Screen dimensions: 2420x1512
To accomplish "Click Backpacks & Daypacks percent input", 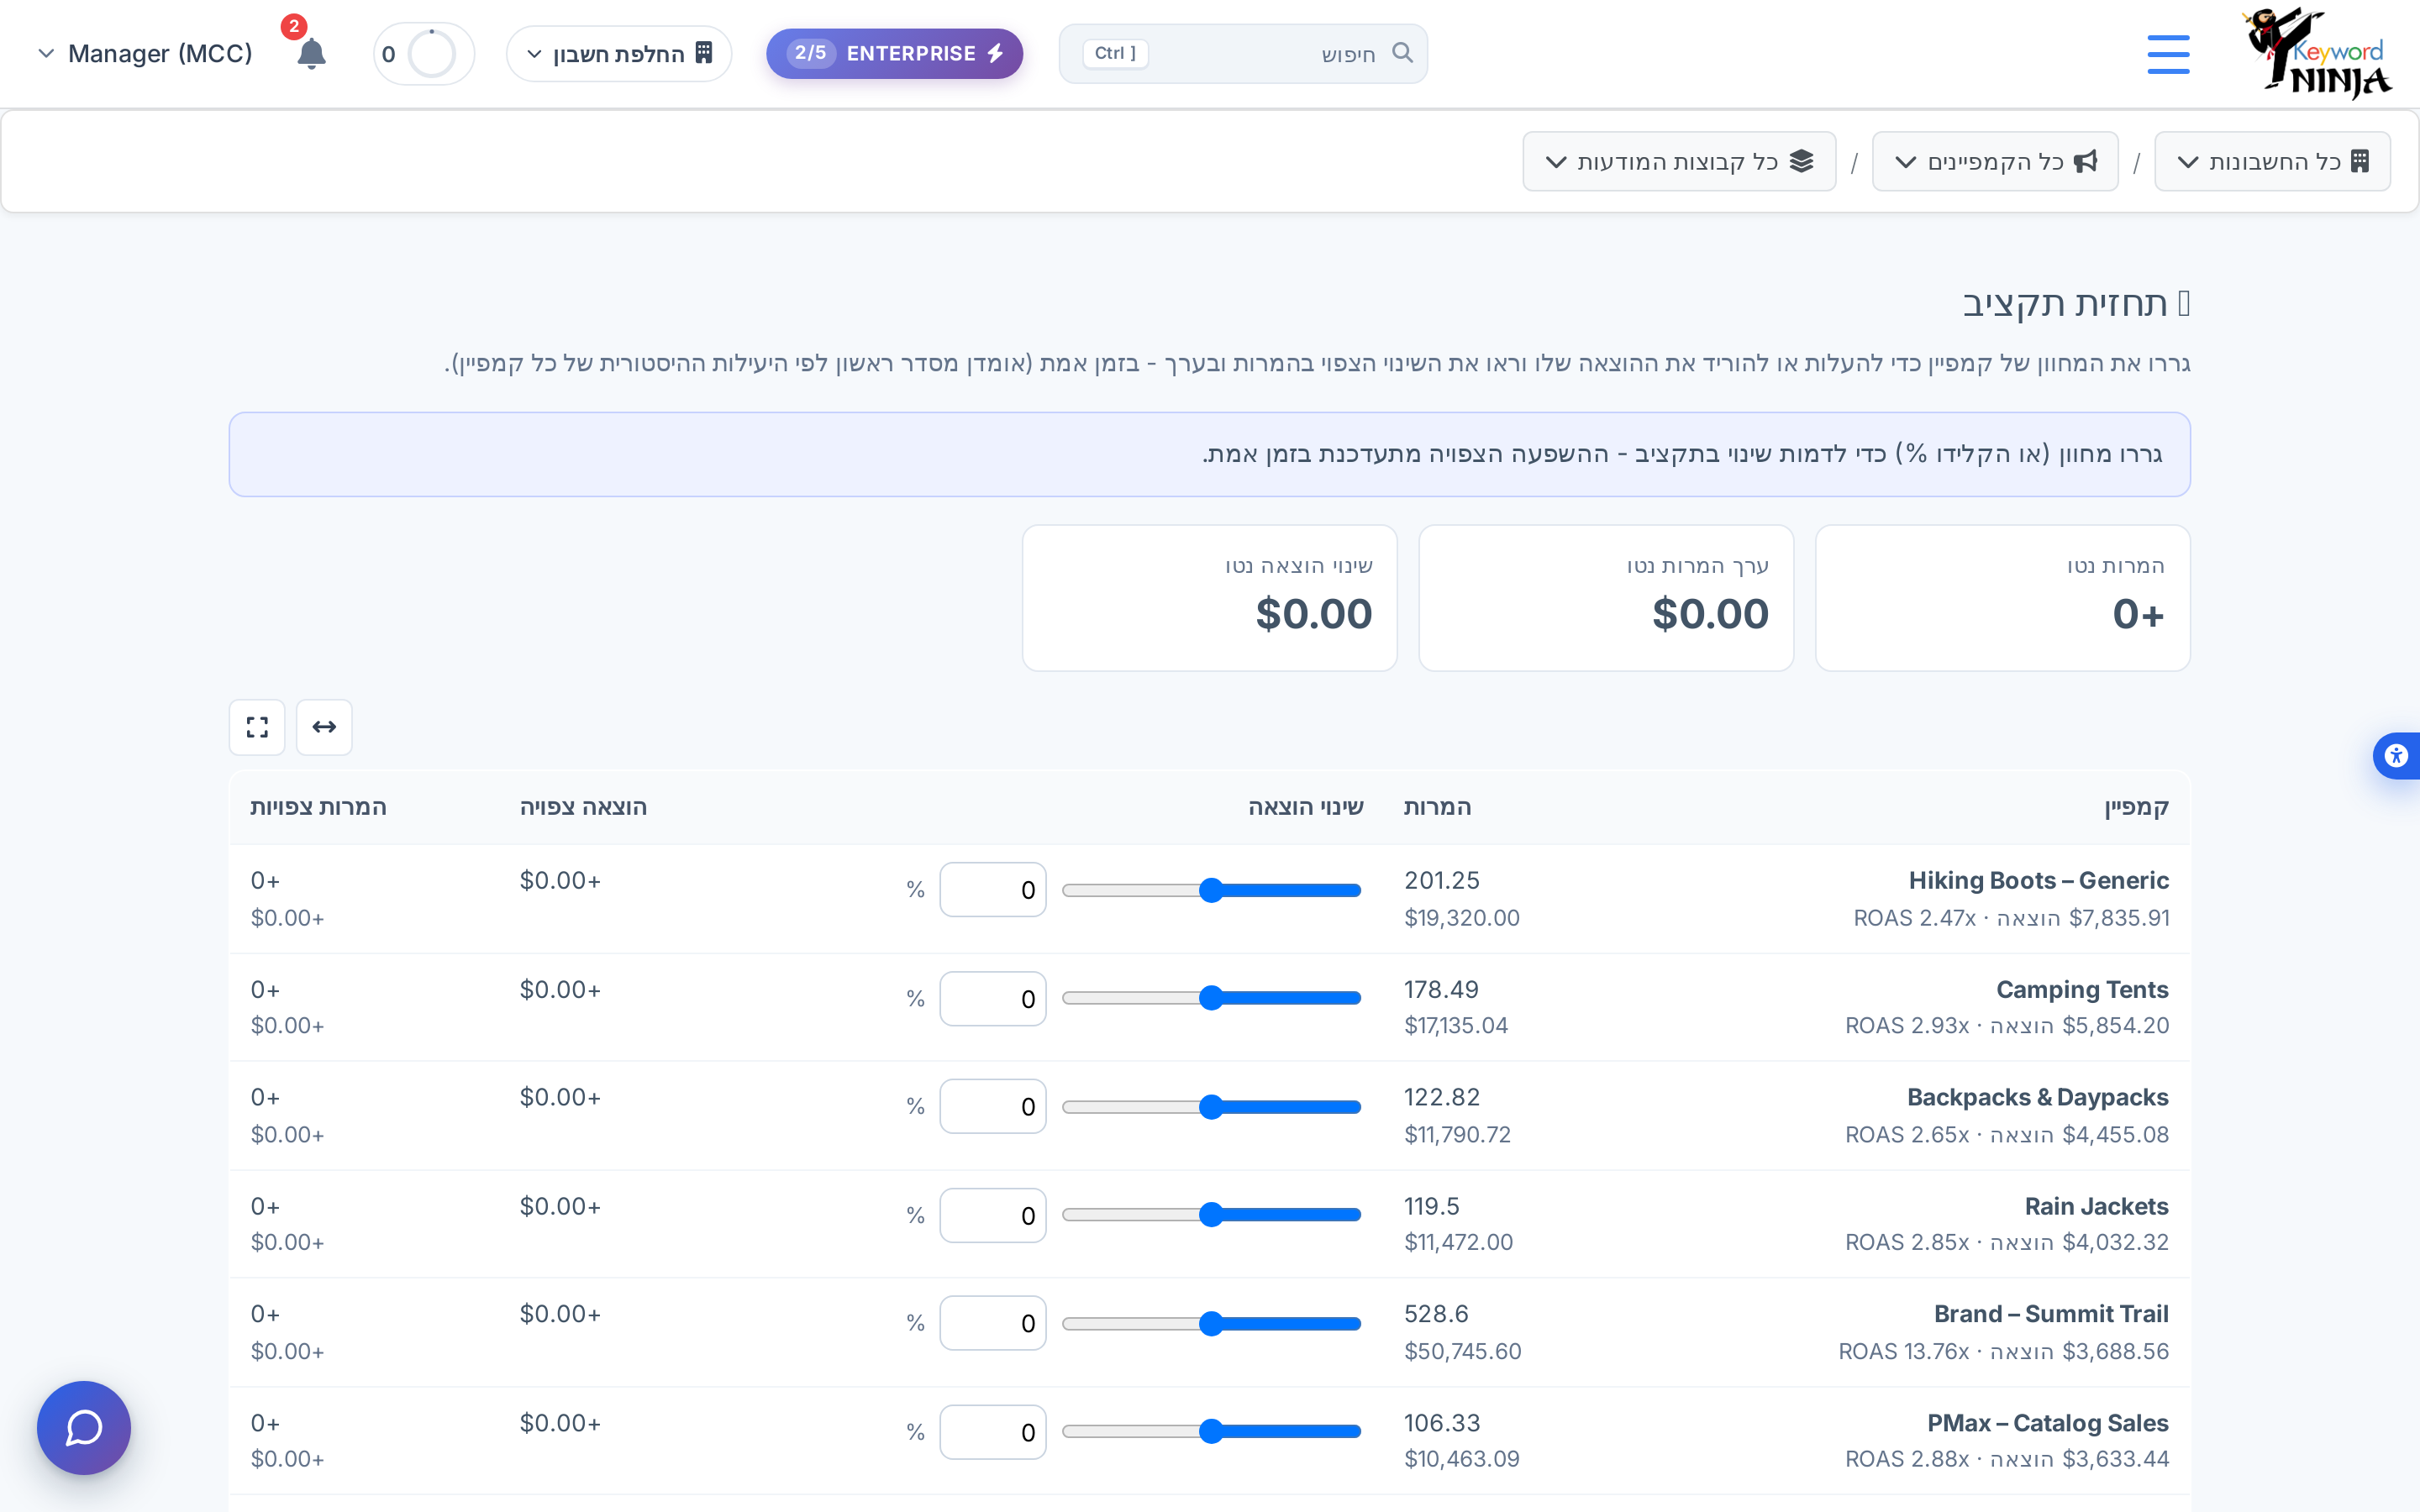I will [x=993, y=1107].
